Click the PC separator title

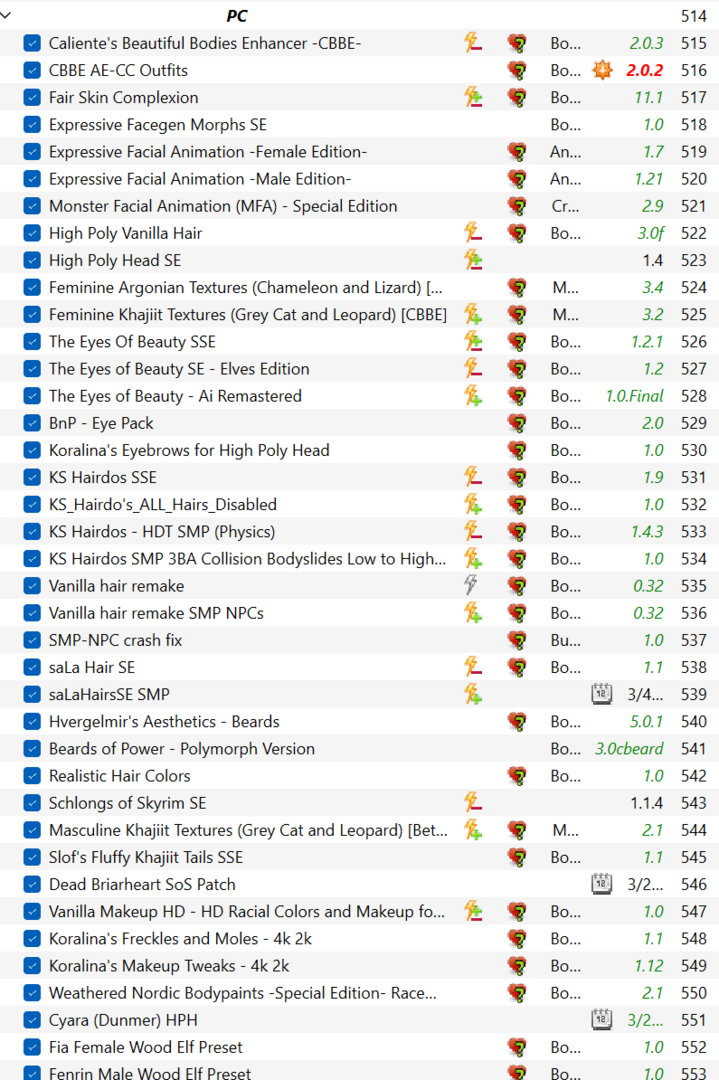[237, 16]
